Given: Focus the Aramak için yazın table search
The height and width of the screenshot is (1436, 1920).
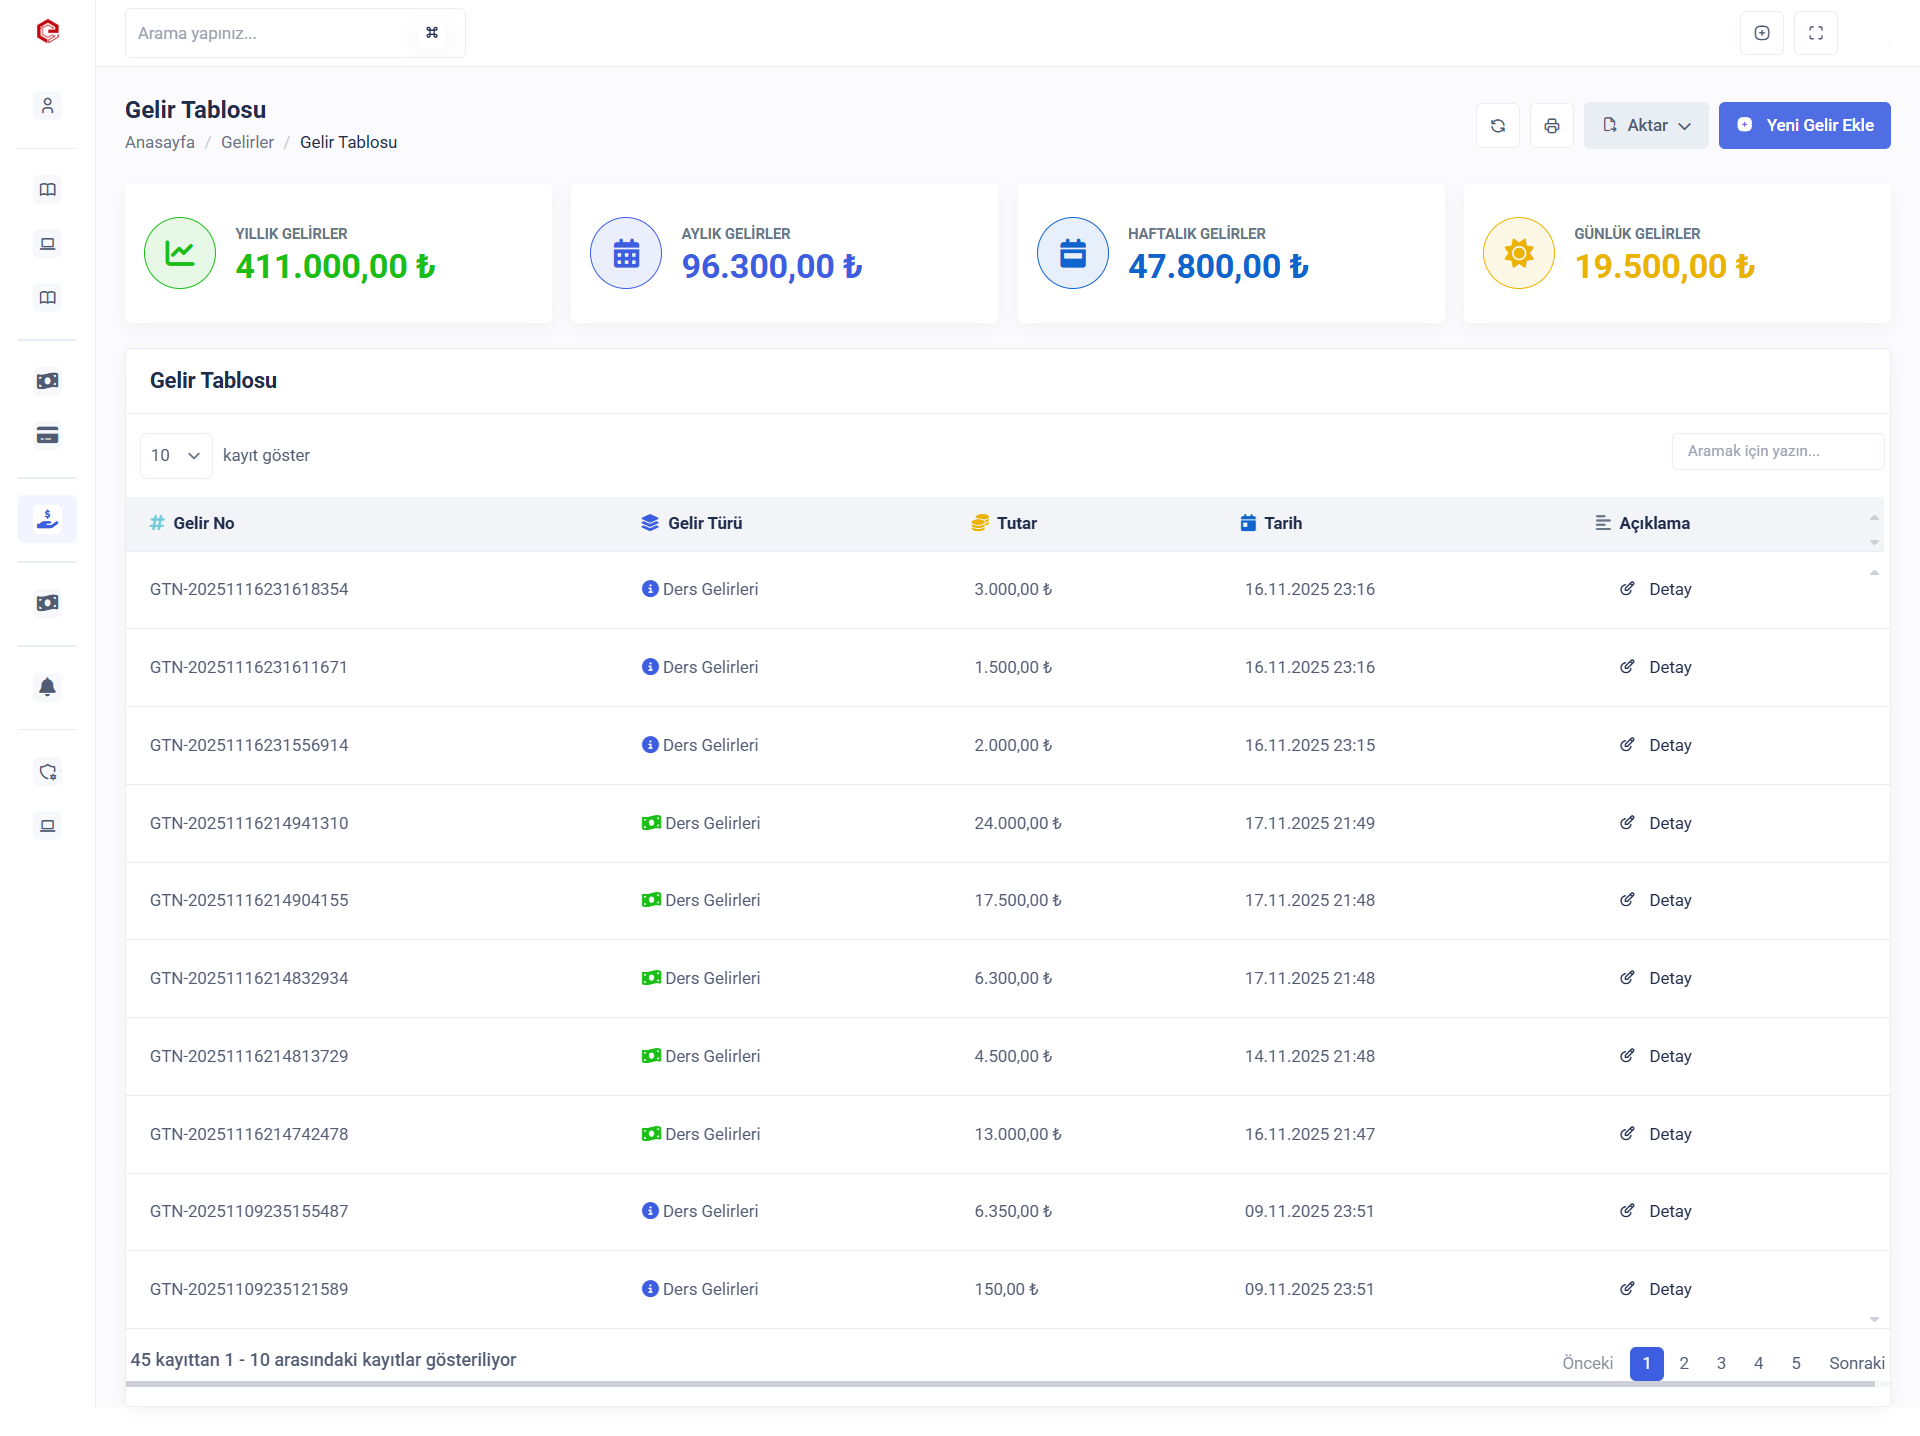Looking at the screenshot, I should (x=1777, y=451).
